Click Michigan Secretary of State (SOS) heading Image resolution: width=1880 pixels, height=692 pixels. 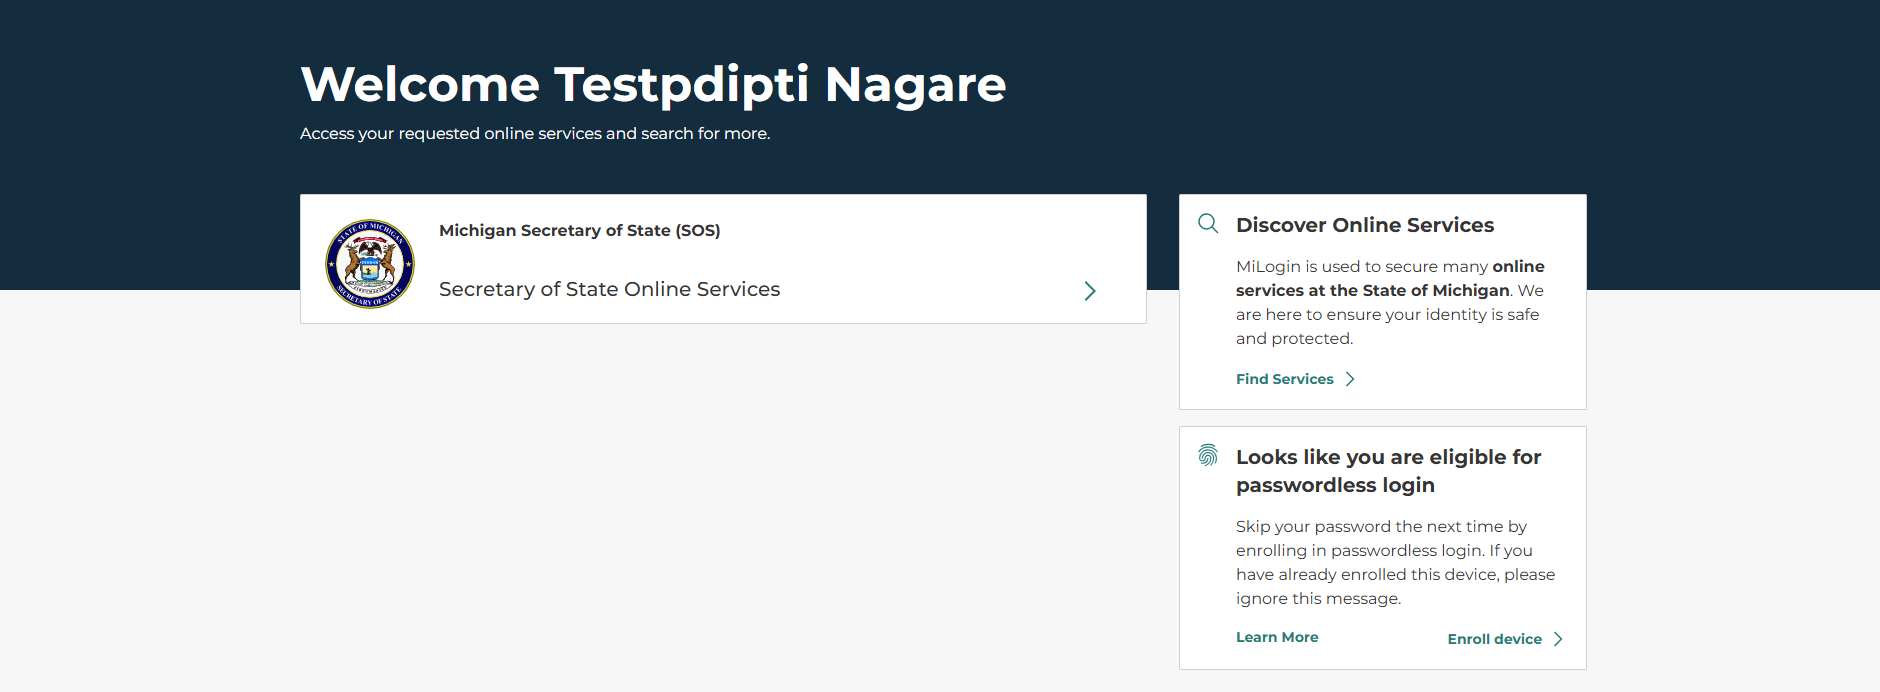580,230
